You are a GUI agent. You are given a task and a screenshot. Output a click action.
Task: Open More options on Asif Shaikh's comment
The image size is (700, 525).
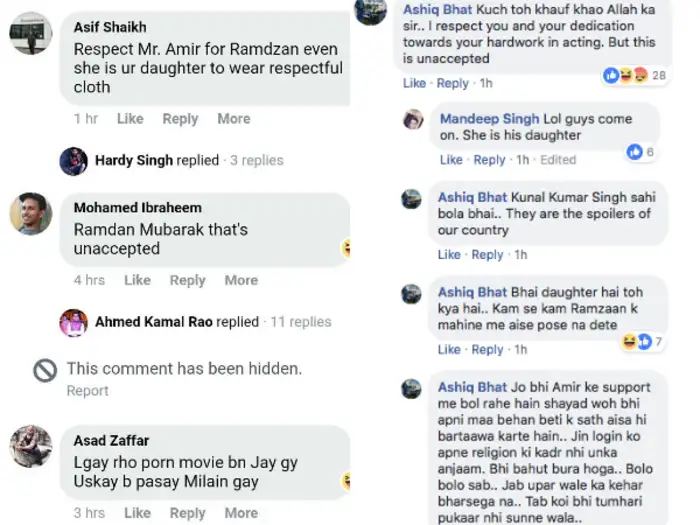234,118
